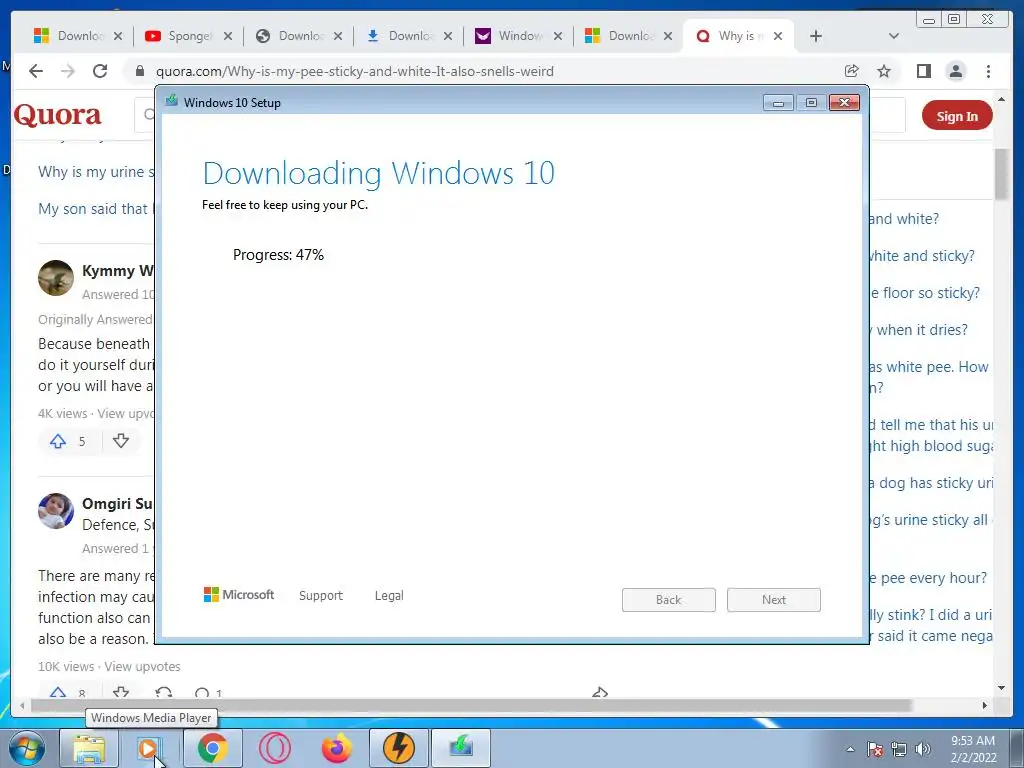Open the related question ending 'when it dries?'
Screen dimensions: 1024x768
click(918, 330)
